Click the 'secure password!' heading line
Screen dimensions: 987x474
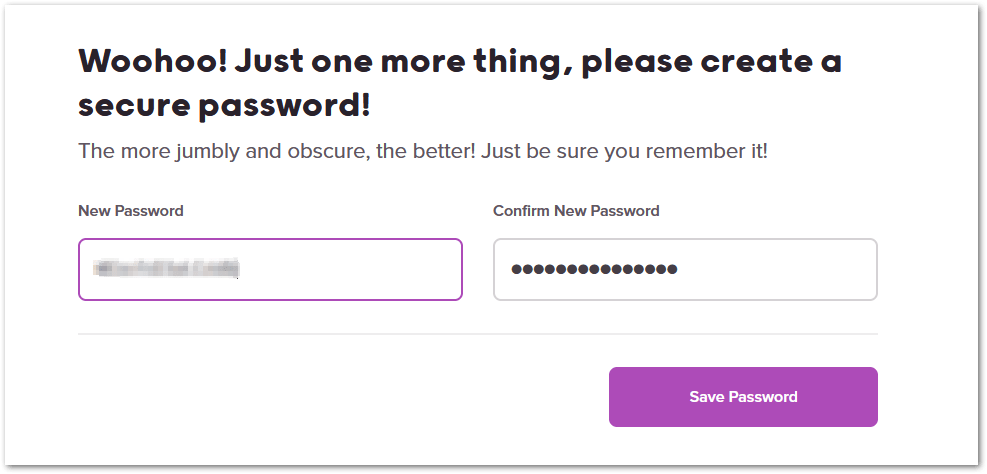coord(224,103)
